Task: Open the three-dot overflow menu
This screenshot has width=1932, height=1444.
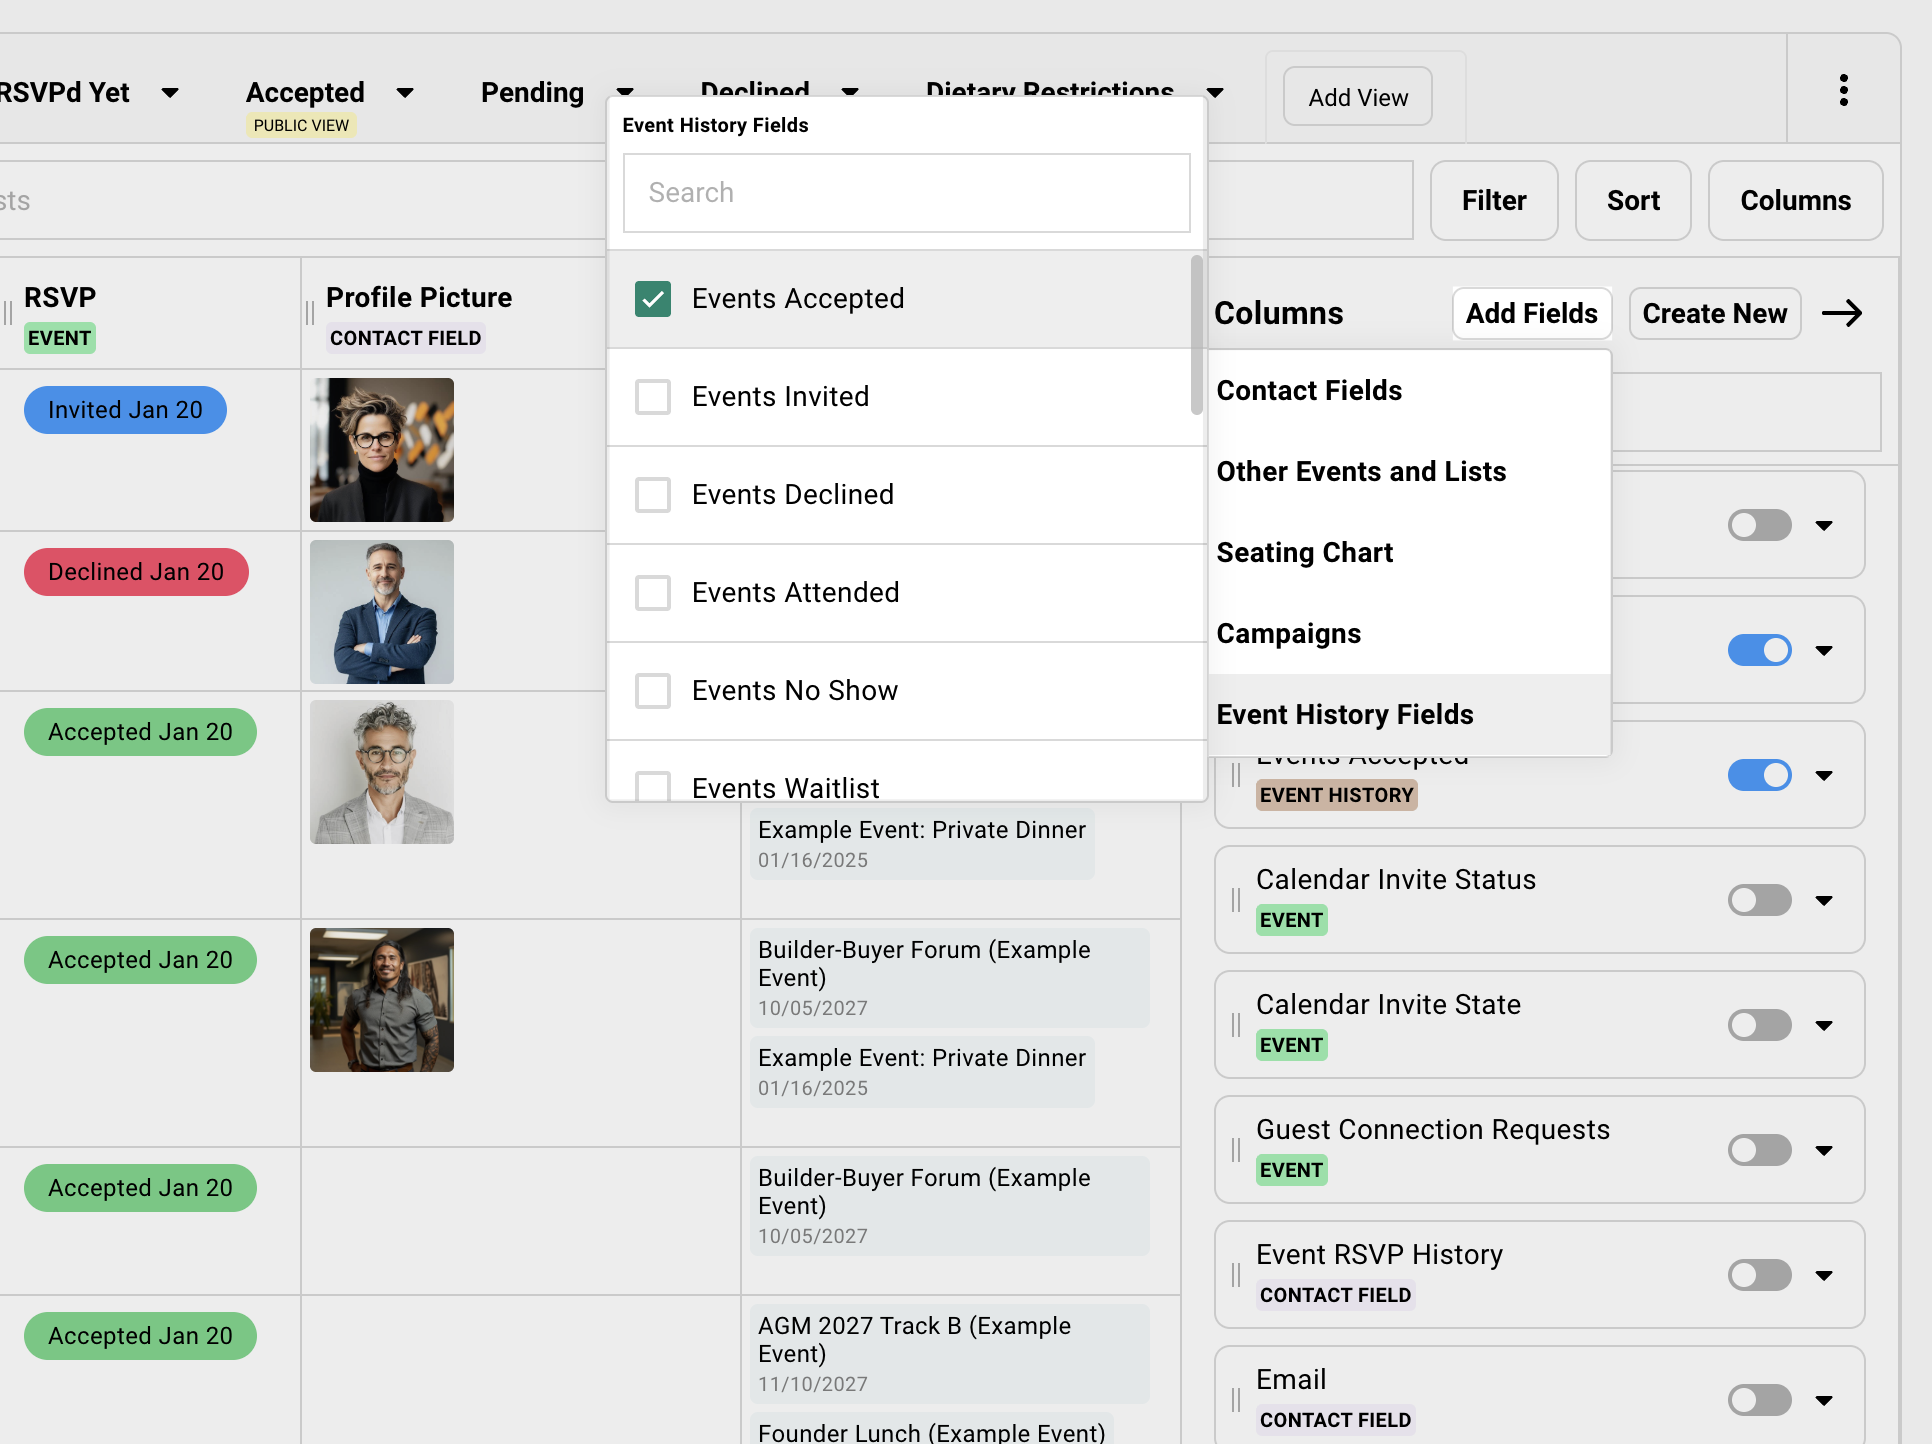Action: click(x=1844, y=90)
